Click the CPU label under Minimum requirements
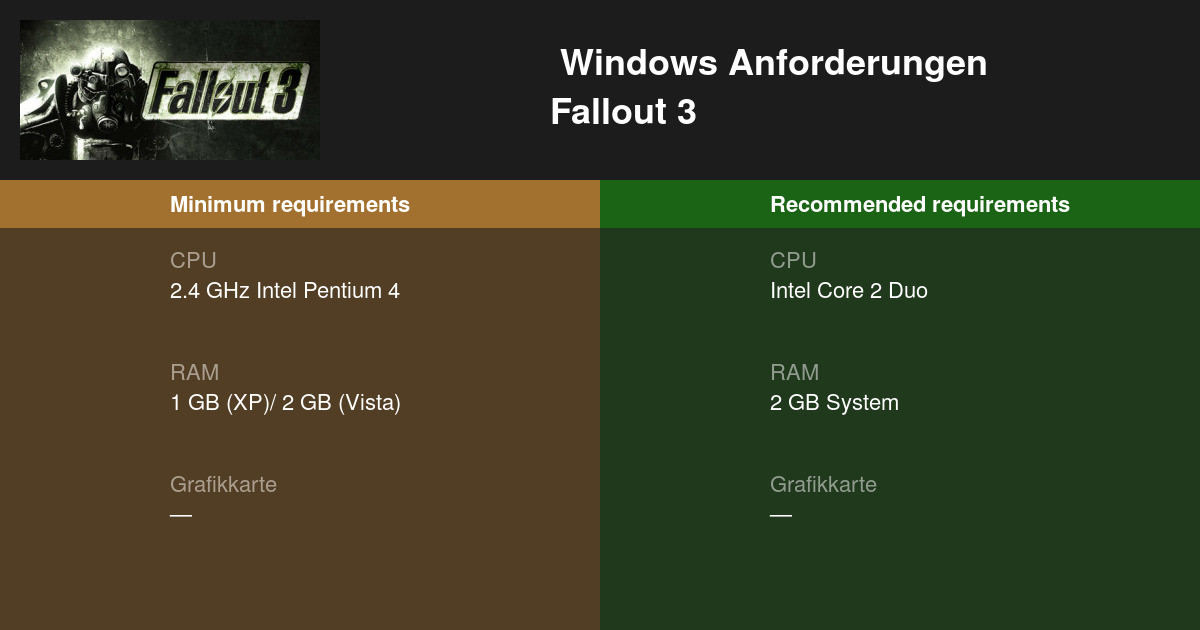The width and height of the screenshot is (1200, 630). point(193,260)
